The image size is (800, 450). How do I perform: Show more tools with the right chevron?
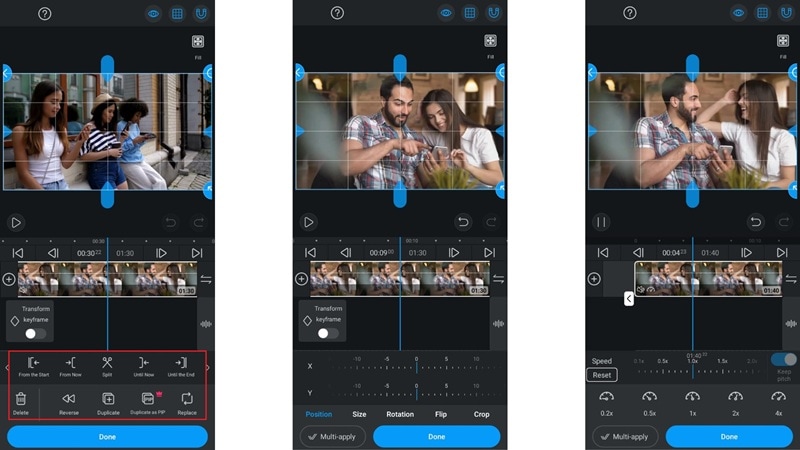[x=208, y=367]
